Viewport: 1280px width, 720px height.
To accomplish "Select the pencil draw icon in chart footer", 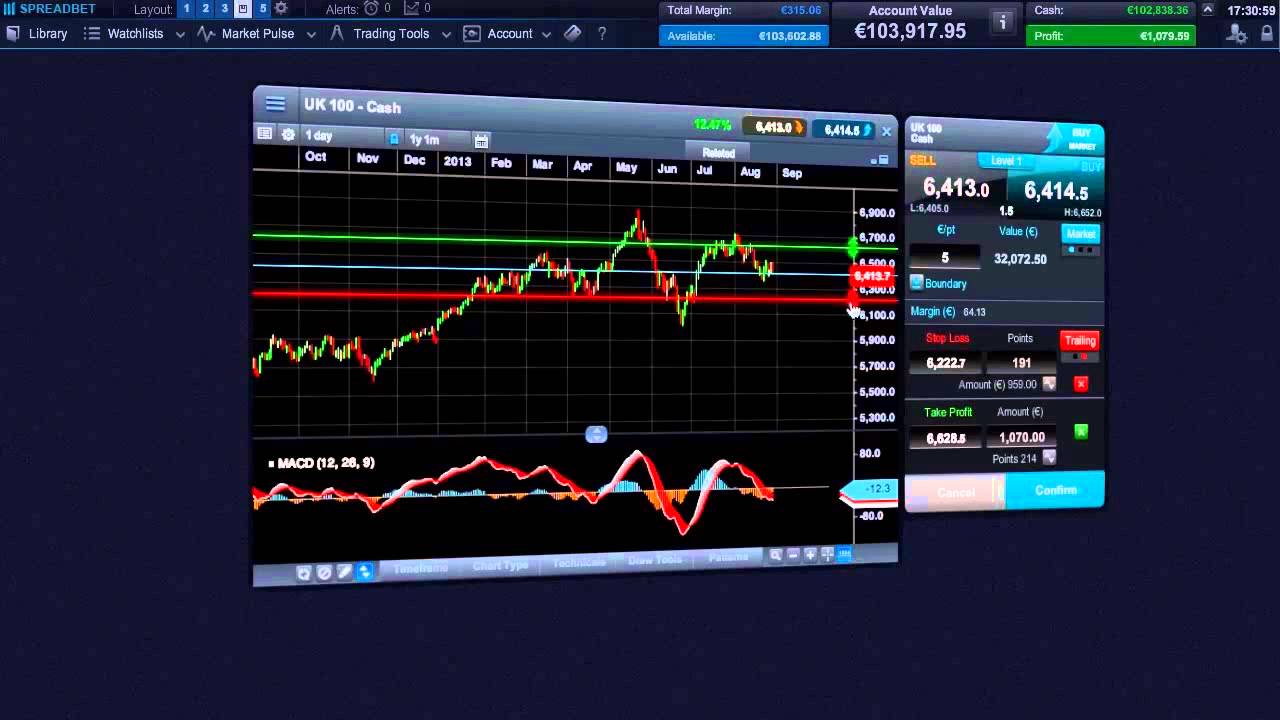I will [344, 572].
